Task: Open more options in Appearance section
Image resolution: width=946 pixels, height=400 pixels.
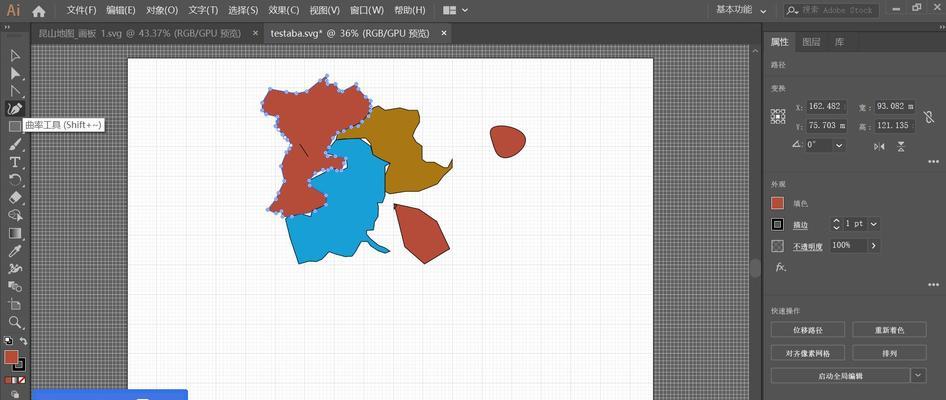Action: (x=933, y=285)
